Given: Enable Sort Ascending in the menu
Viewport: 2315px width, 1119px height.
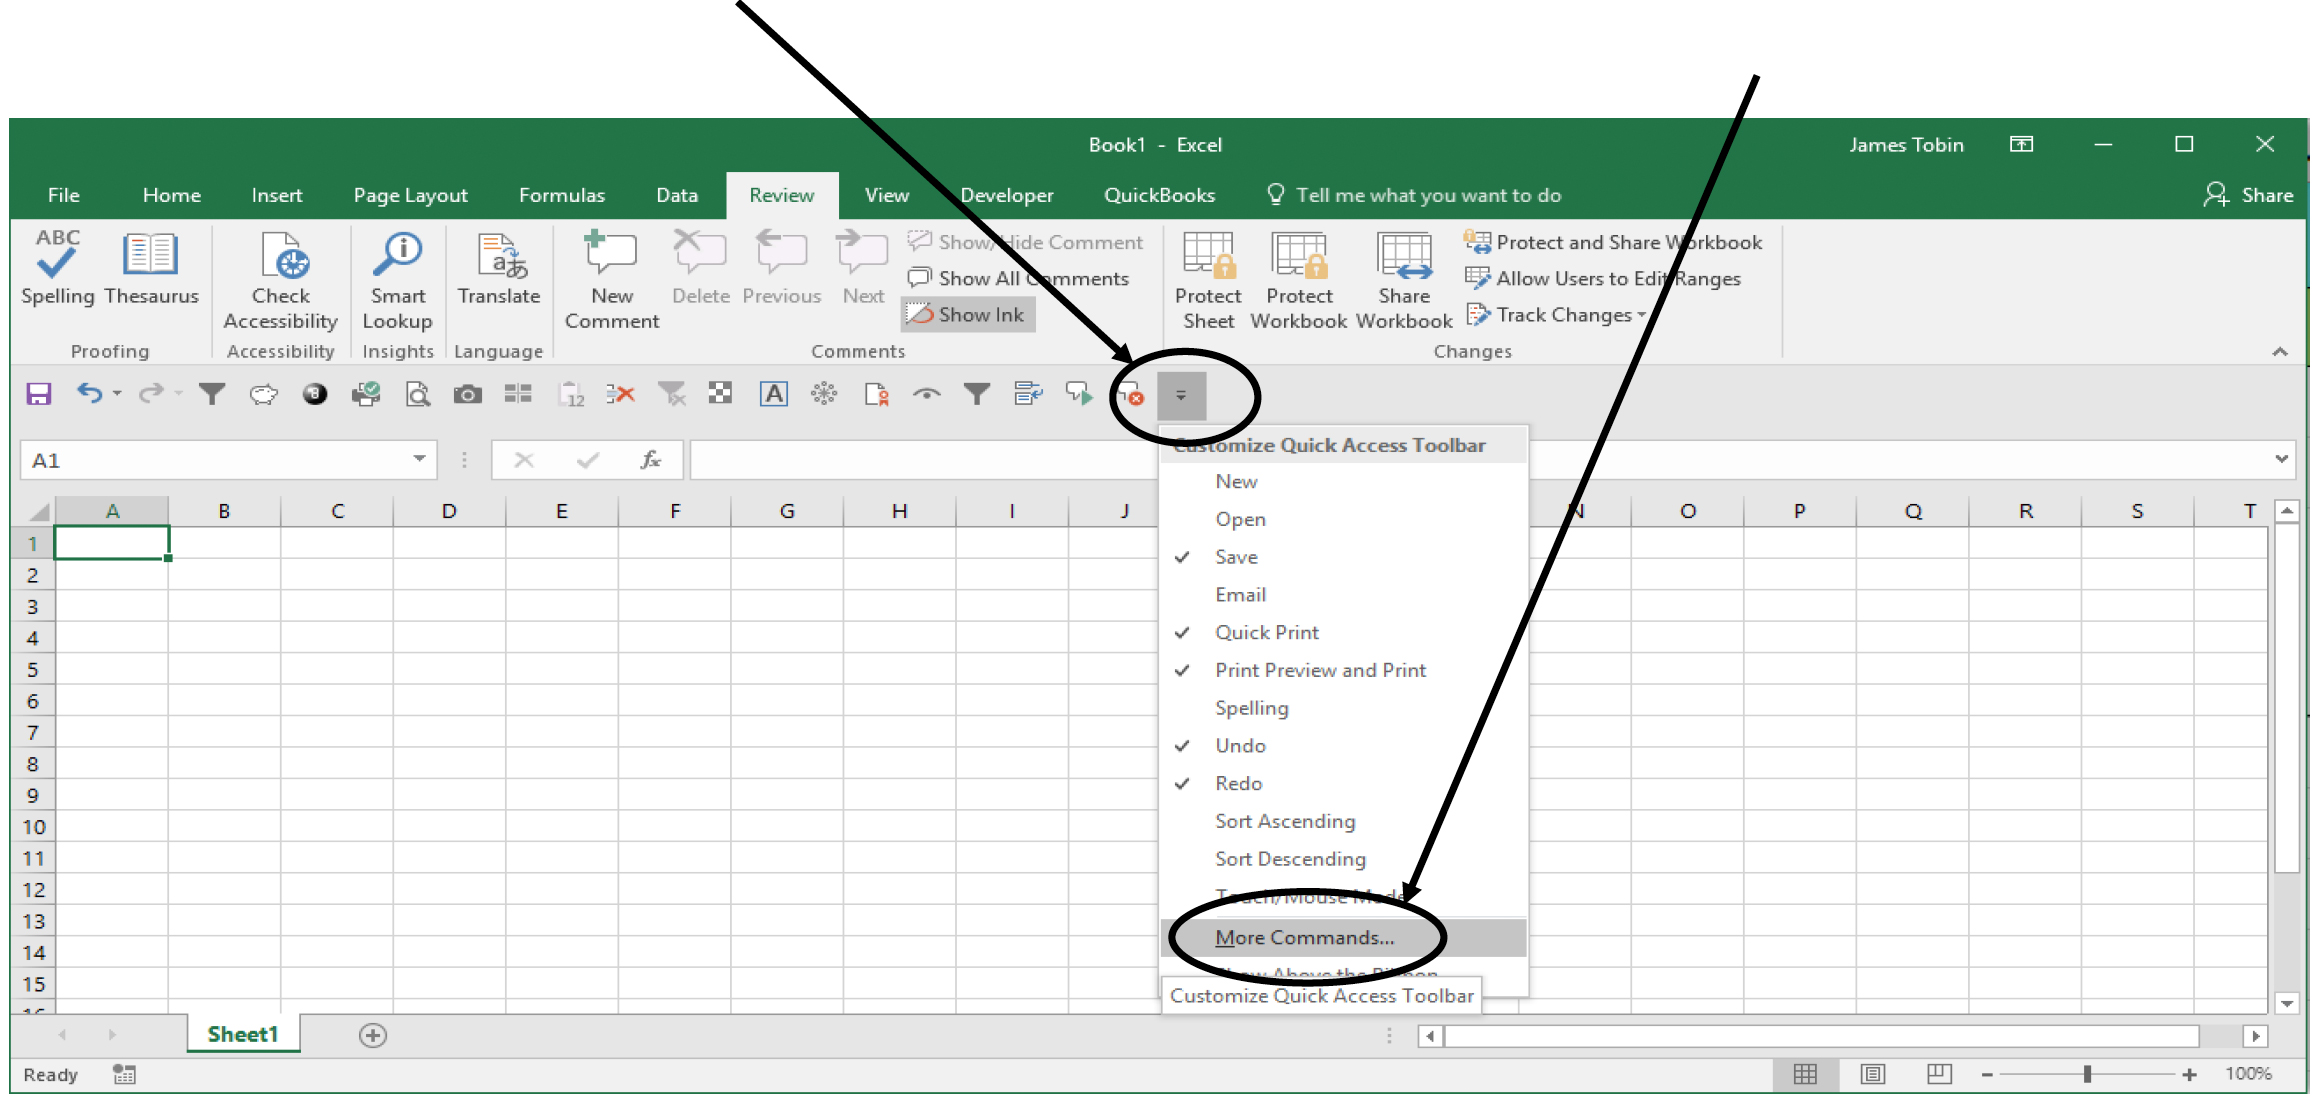Looking at the screenshot, I should 1343,822.
